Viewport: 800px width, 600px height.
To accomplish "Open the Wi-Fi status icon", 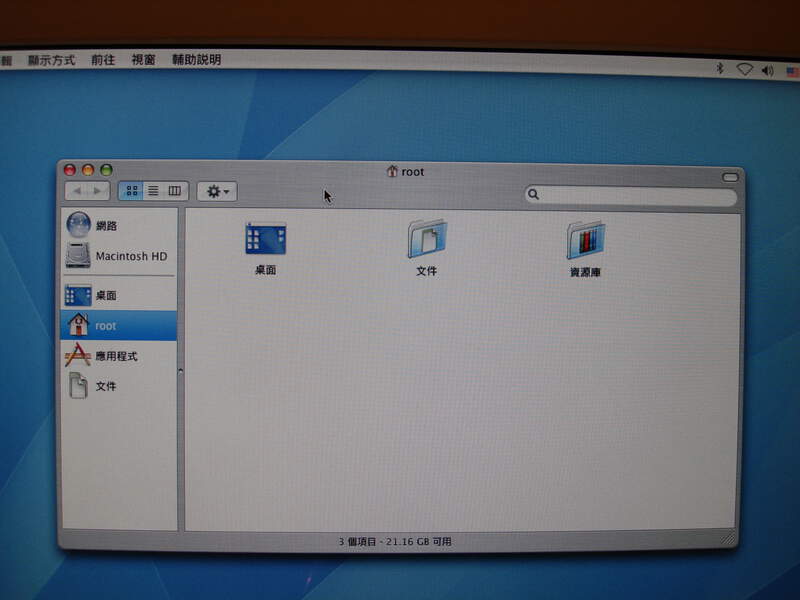I will click(744, 69).
